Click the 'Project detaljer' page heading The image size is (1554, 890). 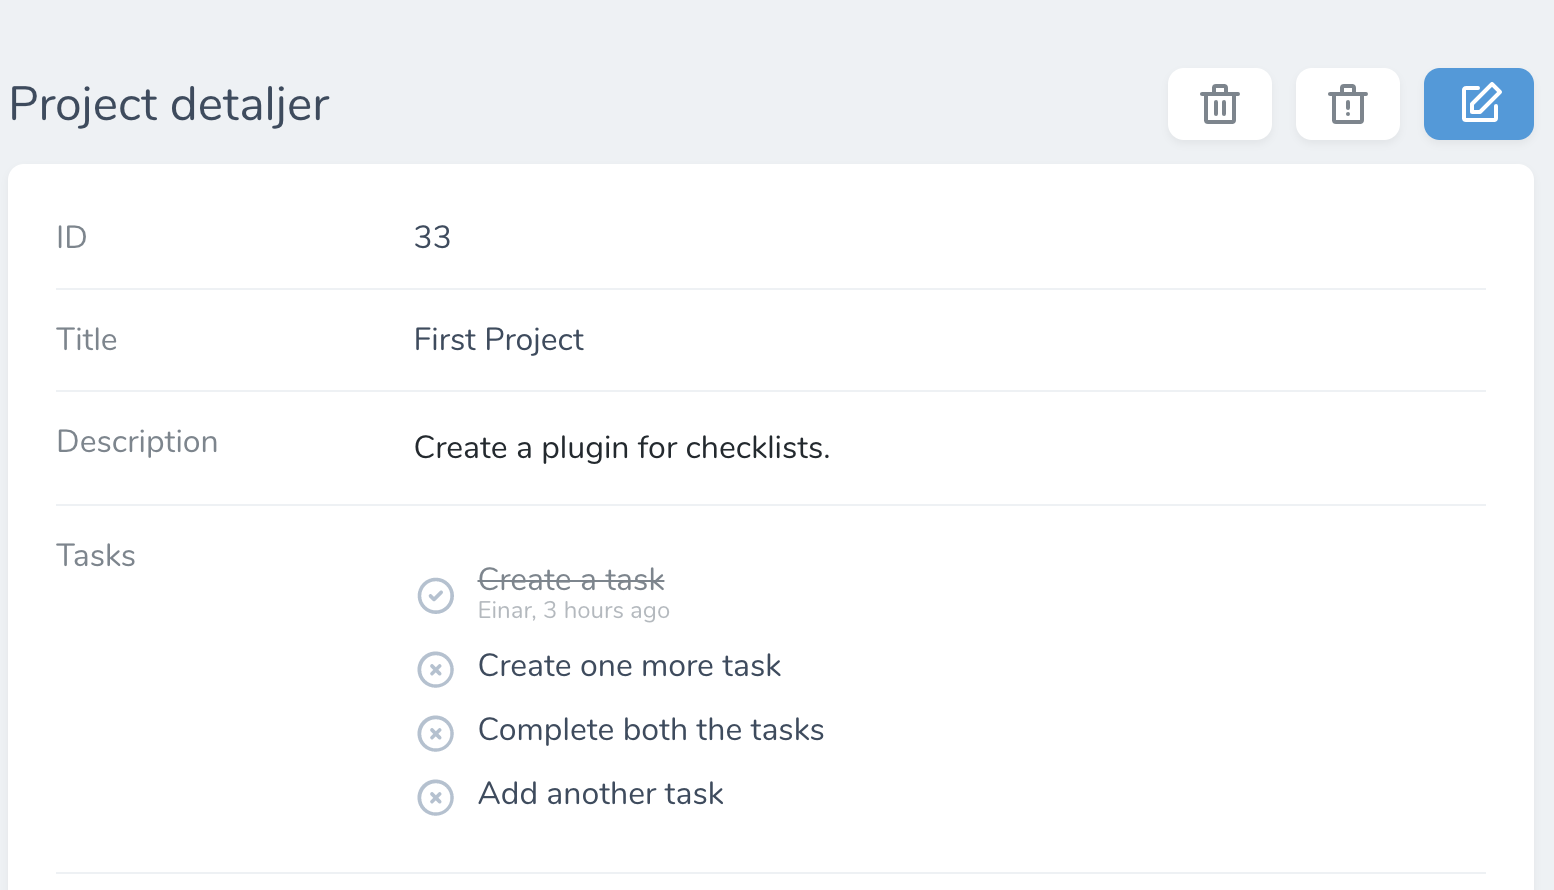(169, 104)
